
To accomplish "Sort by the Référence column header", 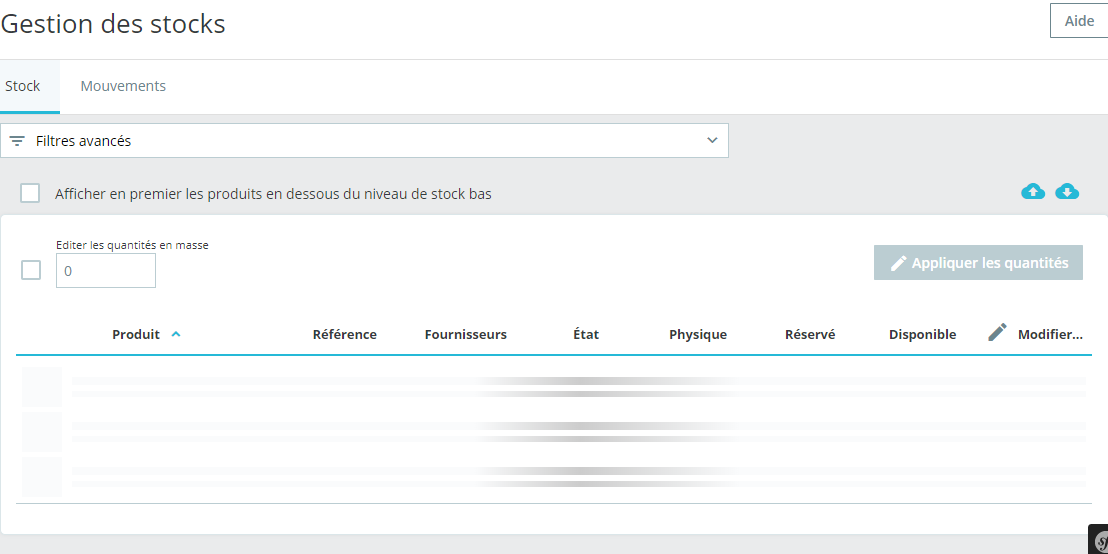I will pyautogui.click(x=345, y=334).
